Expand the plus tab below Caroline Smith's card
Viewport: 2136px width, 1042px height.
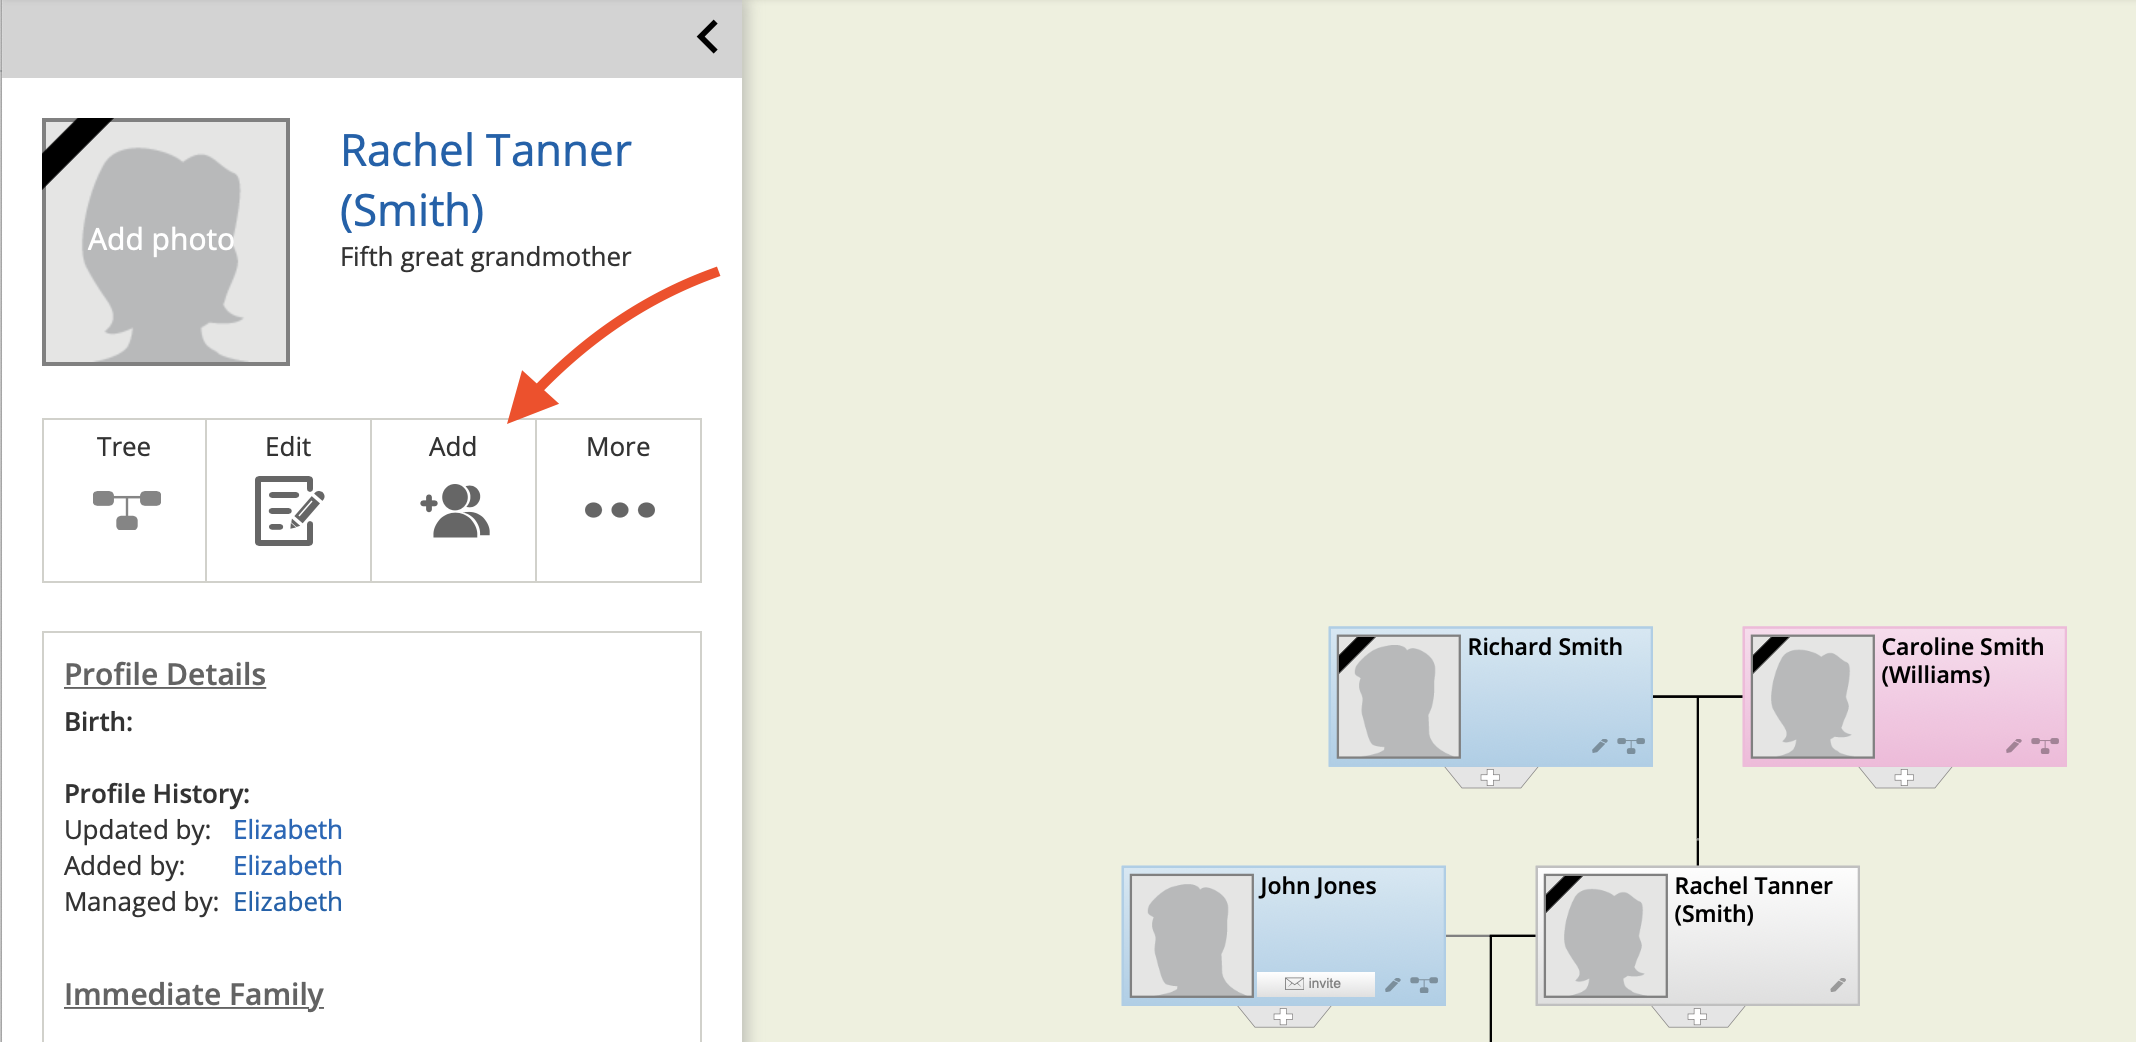pyautogui.click(x=1904, y=778)
